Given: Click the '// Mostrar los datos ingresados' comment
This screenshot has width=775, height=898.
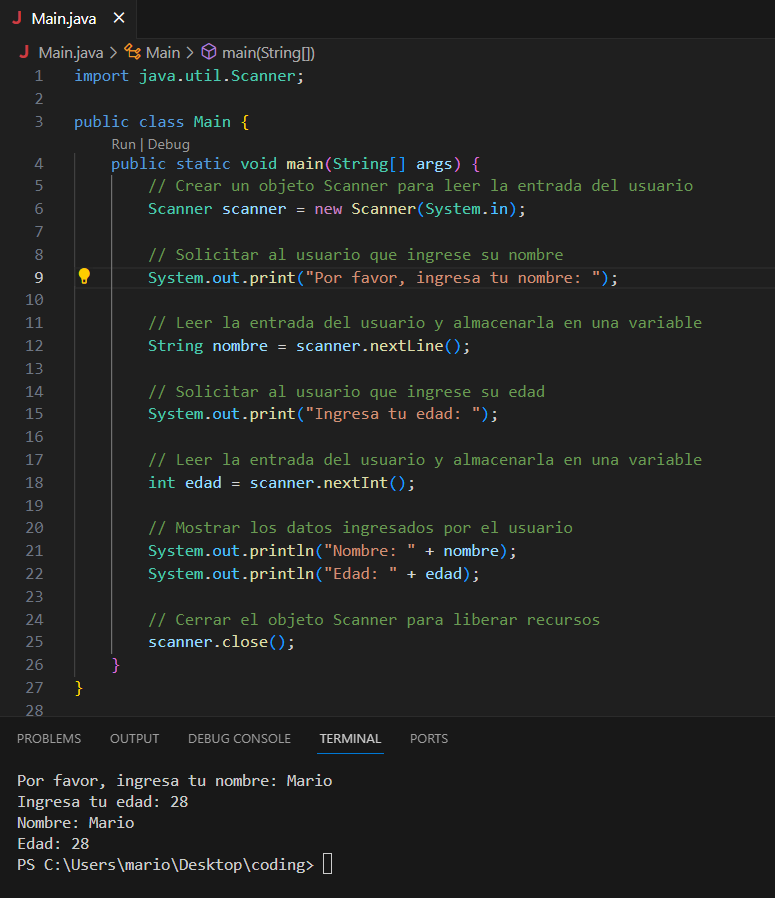Looking at the screenshot, I should click(360, 528).
